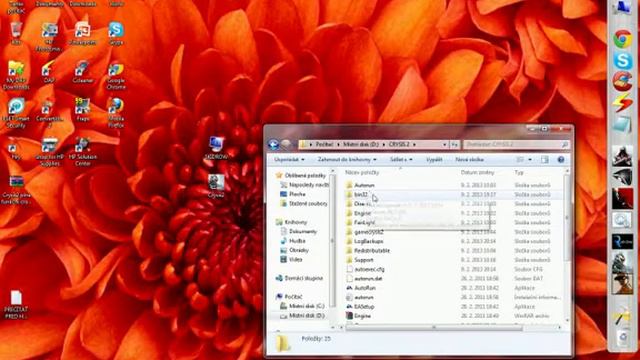
Task: Click Počítač in the address breadcrumb
Action: [x=324, y=144]
